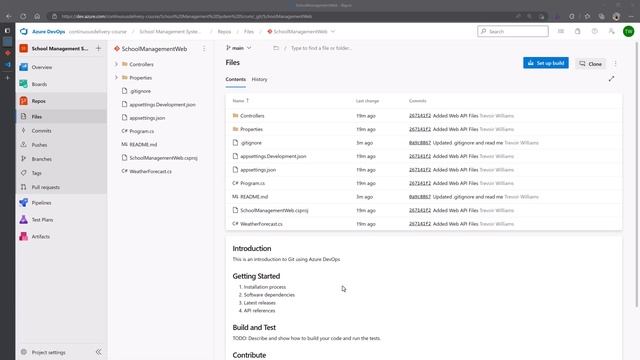The width and height of the screenshot is (640, 360).
Task: Open the Properties folder in the file table
Action: click(x=251, y=129)
